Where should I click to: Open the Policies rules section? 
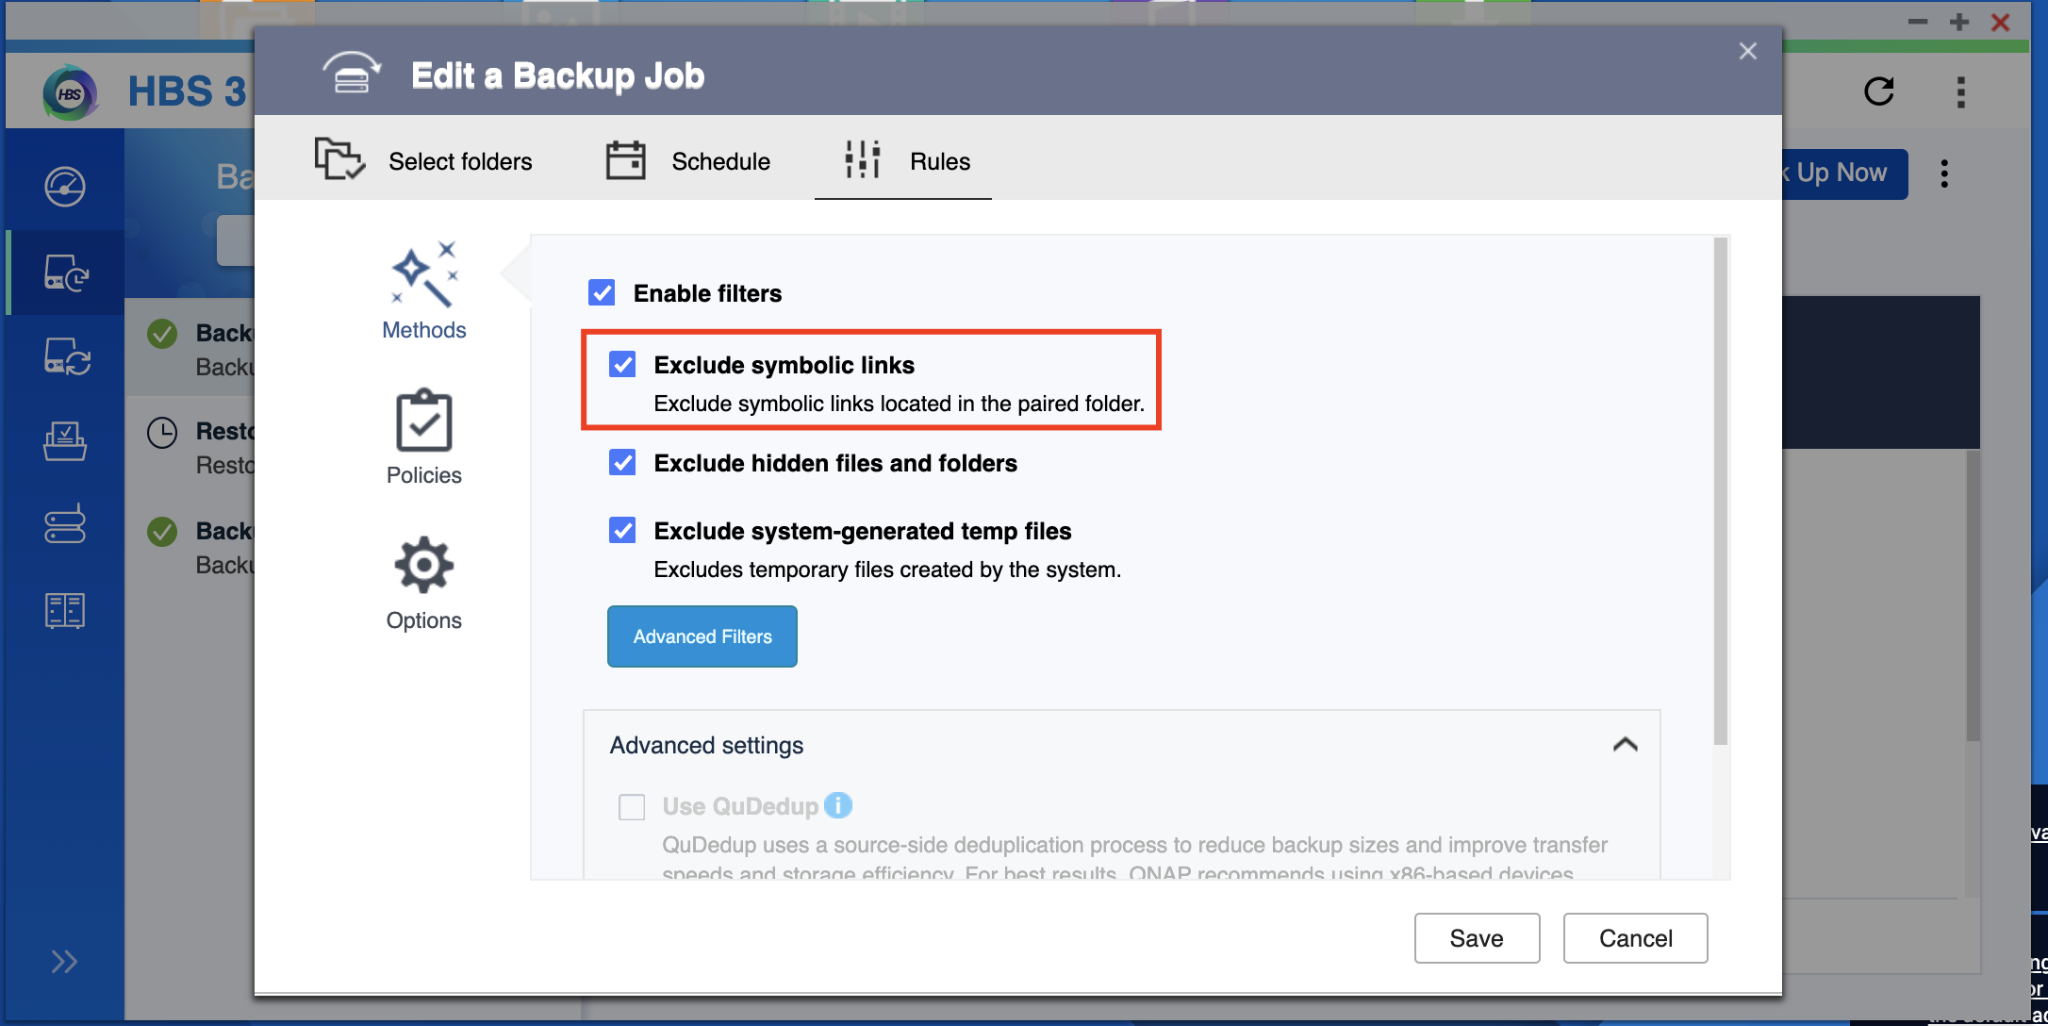(x=424, y=437)
